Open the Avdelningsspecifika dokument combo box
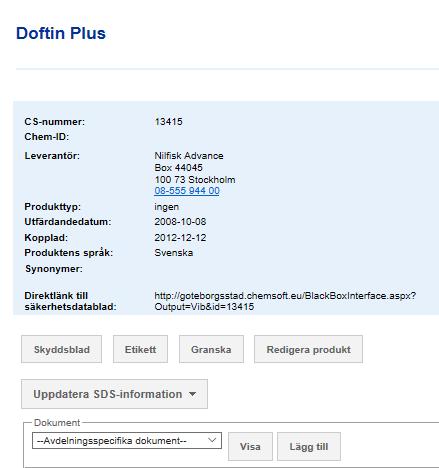Screen dimensions: 439x468 tap(127, 441)
